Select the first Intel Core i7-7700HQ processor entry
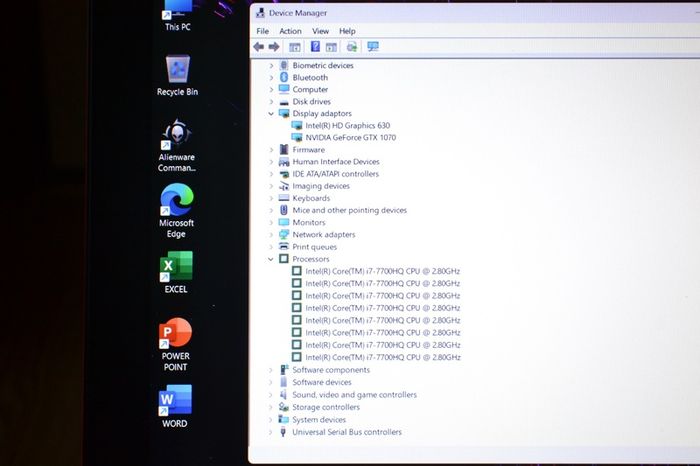This screenshot has height=466, width=700. 383,271
